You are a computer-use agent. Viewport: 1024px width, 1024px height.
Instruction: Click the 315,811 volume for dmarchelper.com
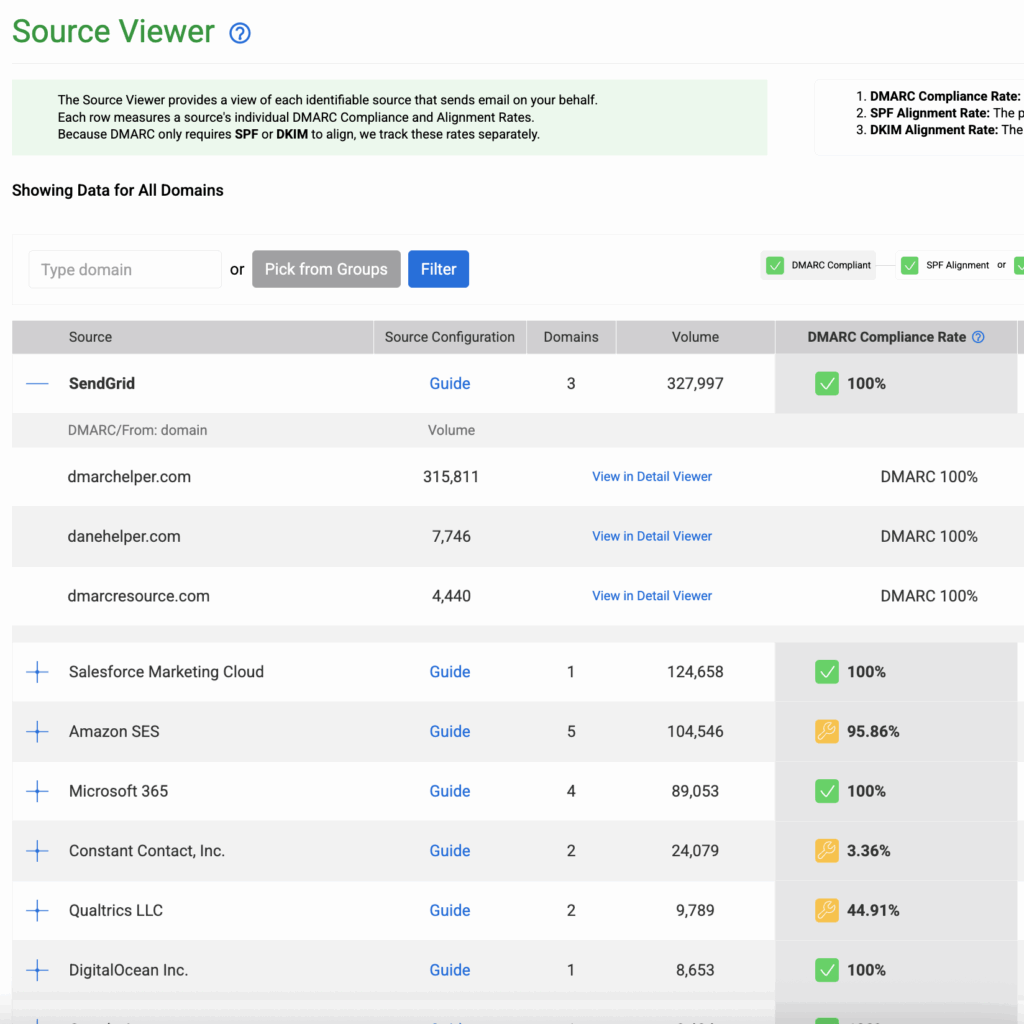point(451,477)
